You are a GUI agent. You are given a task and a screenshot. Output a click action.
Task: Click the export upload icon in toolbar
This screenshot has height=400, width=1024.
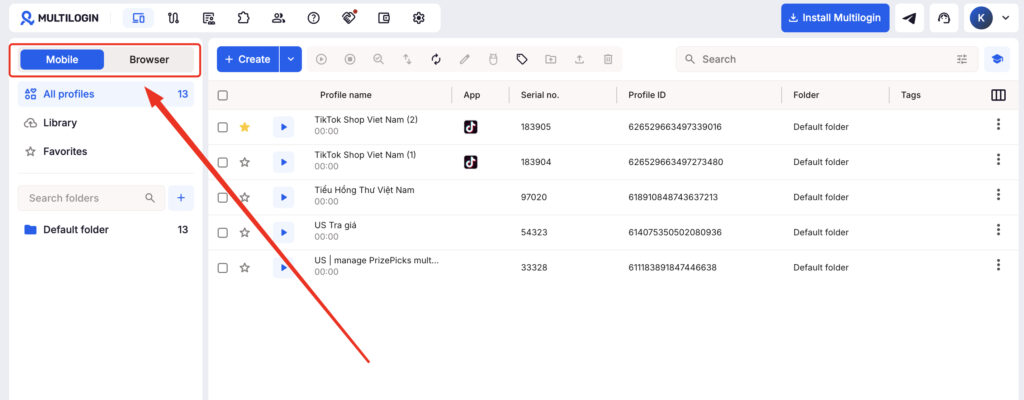point(579,59)
